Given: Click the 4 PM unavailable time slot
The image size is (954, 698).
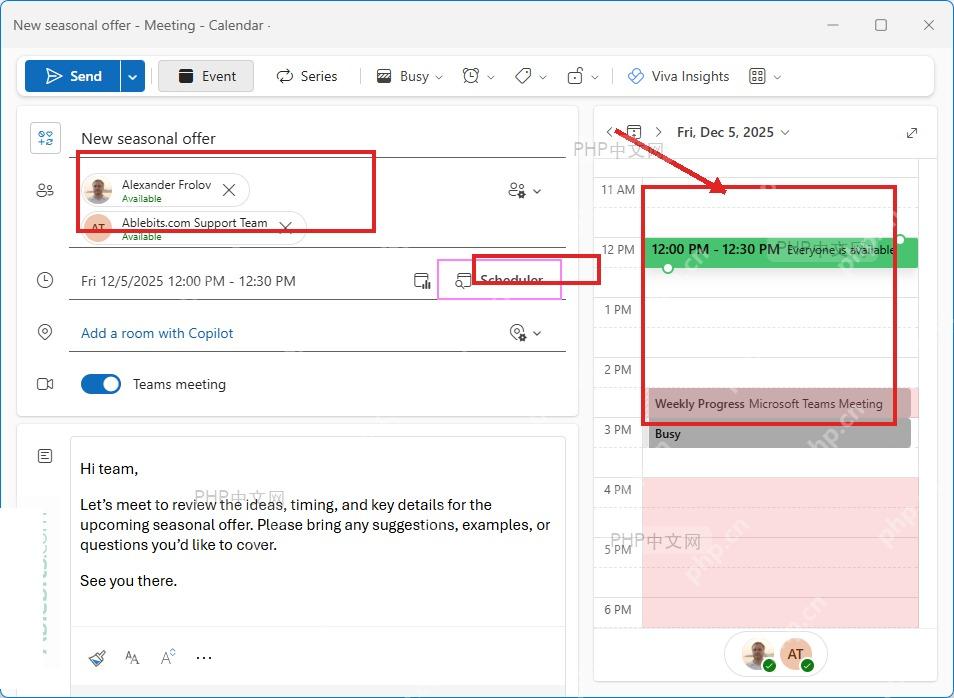Looking at the screenshot, I should (x=781, y=492).
